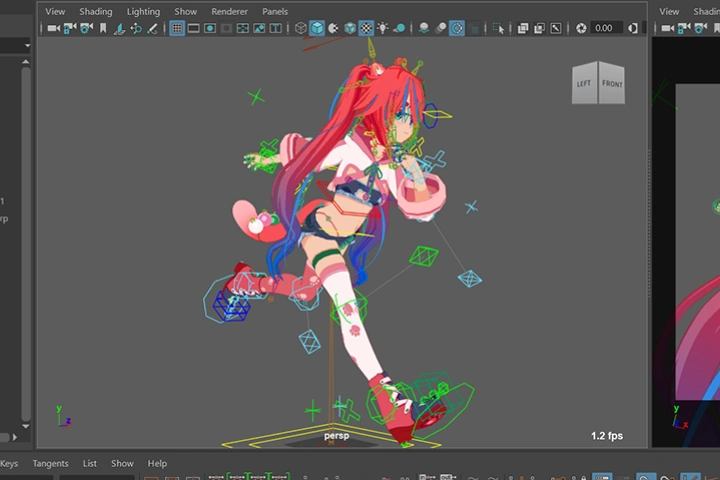Toggle the Motion Blur icon
Image resolution: width=720 pixels, height=480 pixels.
pos(440,28)
